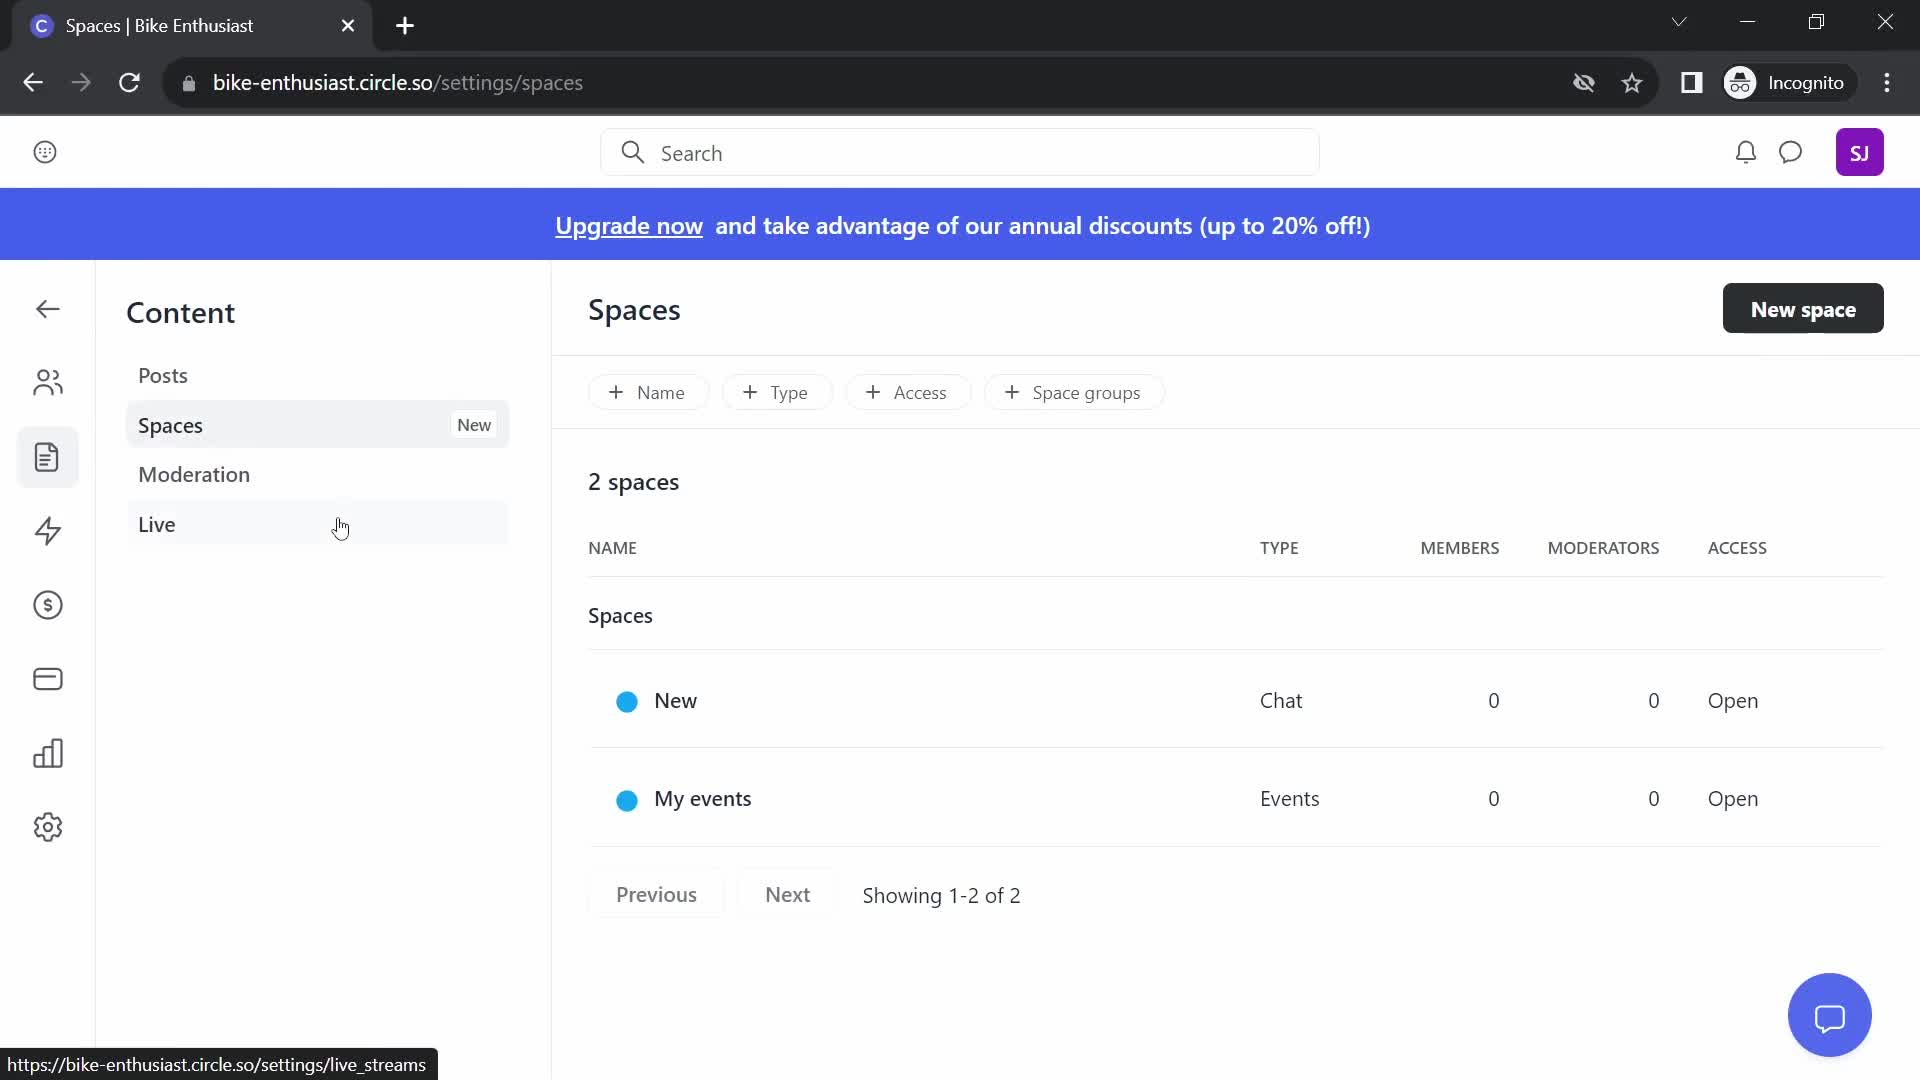1920x1080 pixels.
Task: Click the Upgrade now link
Action: (x=629, y=224)
